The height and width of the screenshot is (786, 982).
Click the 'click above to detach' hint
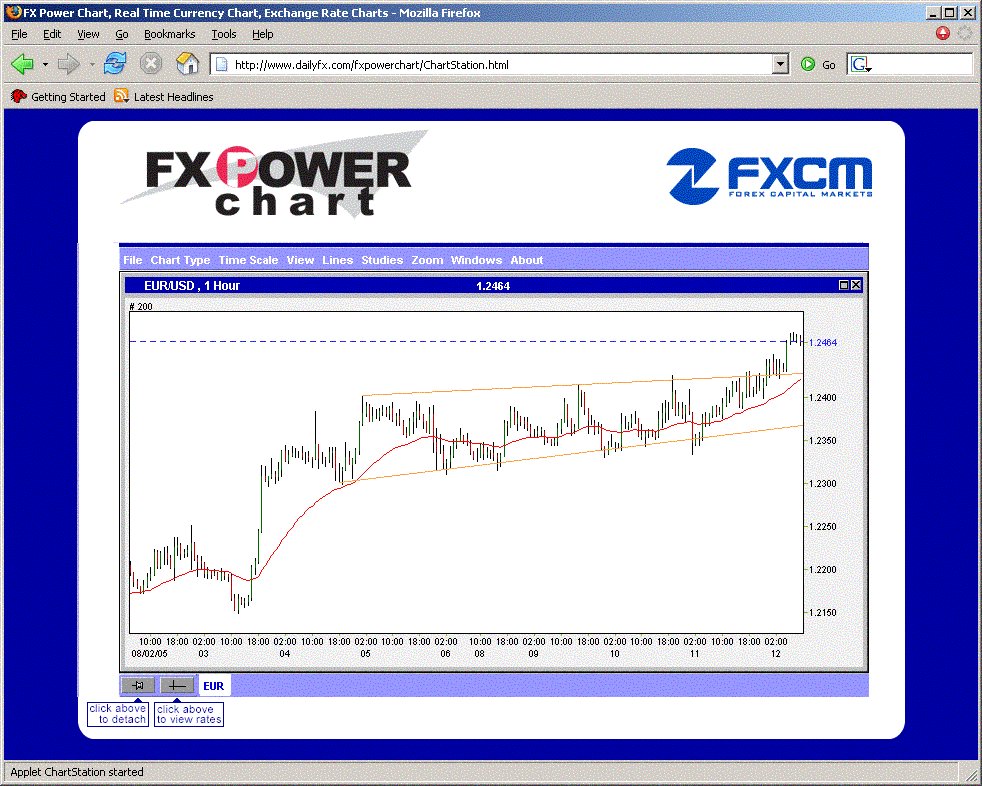[117, 714]
